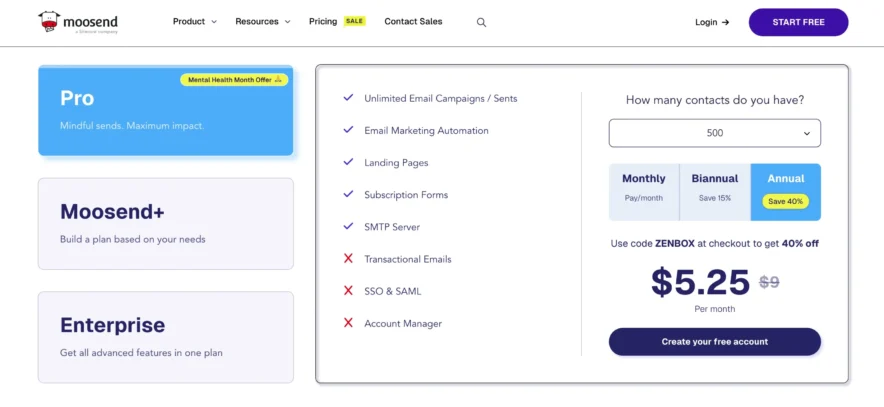Click the checkmark beside SMTP Server
Image resolution: width=884 pixels, height=407 pixels.
(x=348, y=226)
